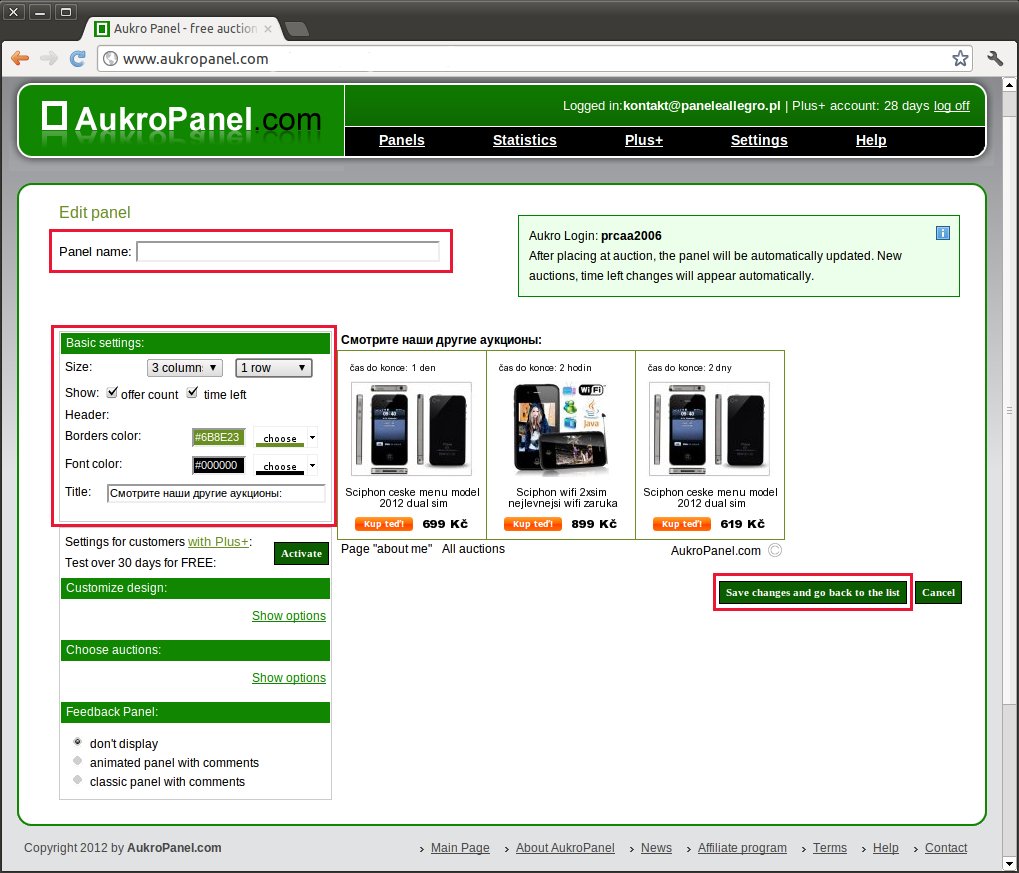This screenshot has height=873, width=1019.
Task: Click Save changes and go back to the list
Action: click(812, 592)
